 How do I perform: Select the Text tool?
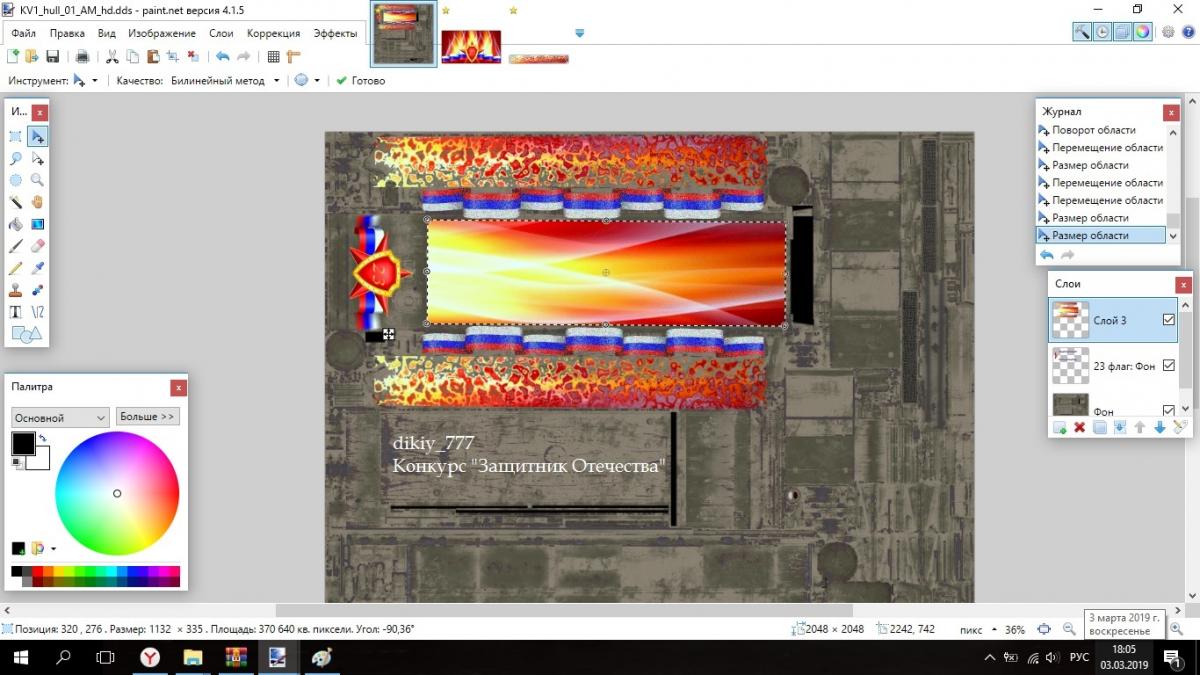(16, 312)
